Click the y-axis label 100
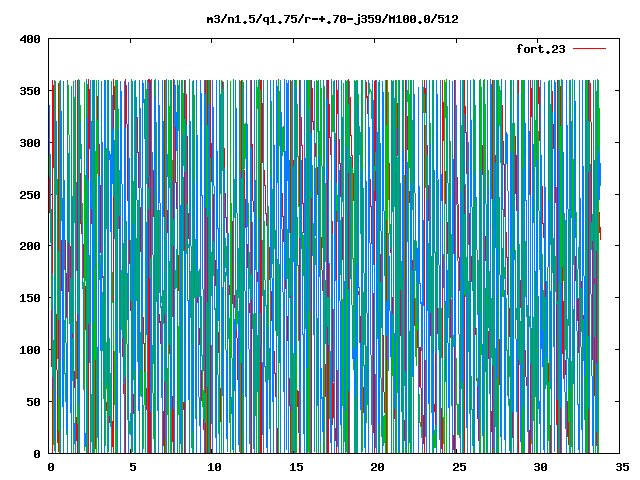This screenshot has width=640, height=480. click(x=30, y=350)
